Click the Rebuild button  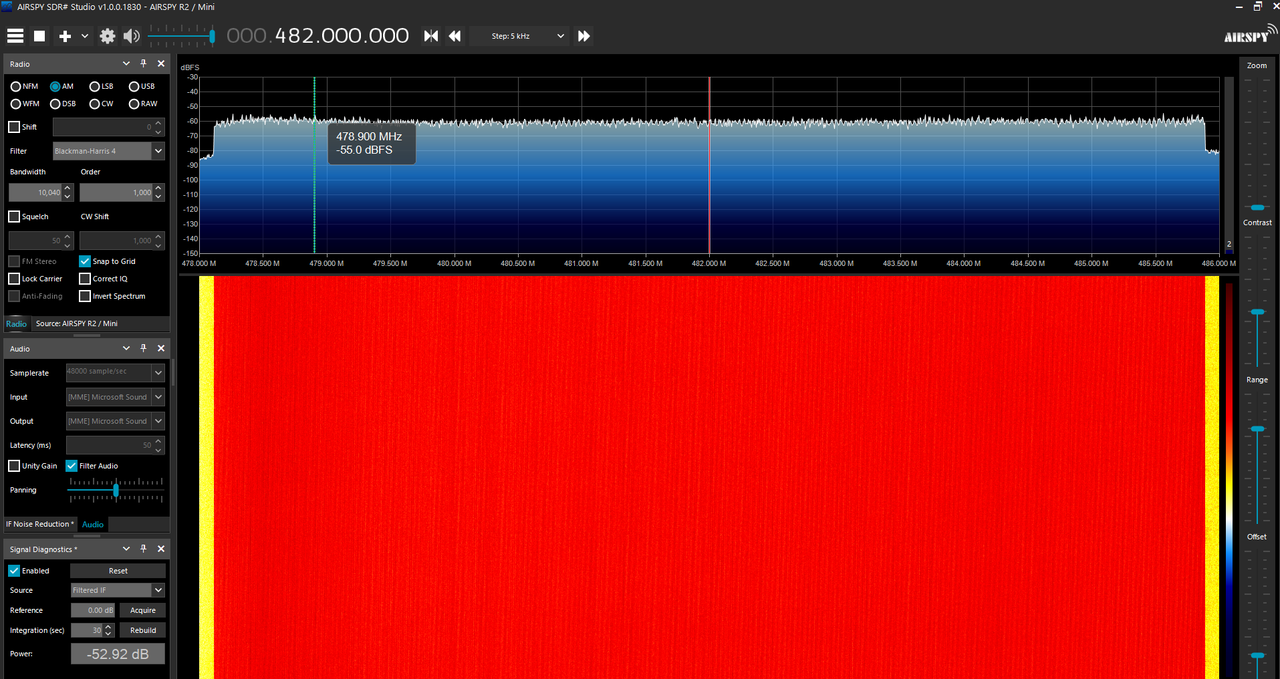pos(143,630)
